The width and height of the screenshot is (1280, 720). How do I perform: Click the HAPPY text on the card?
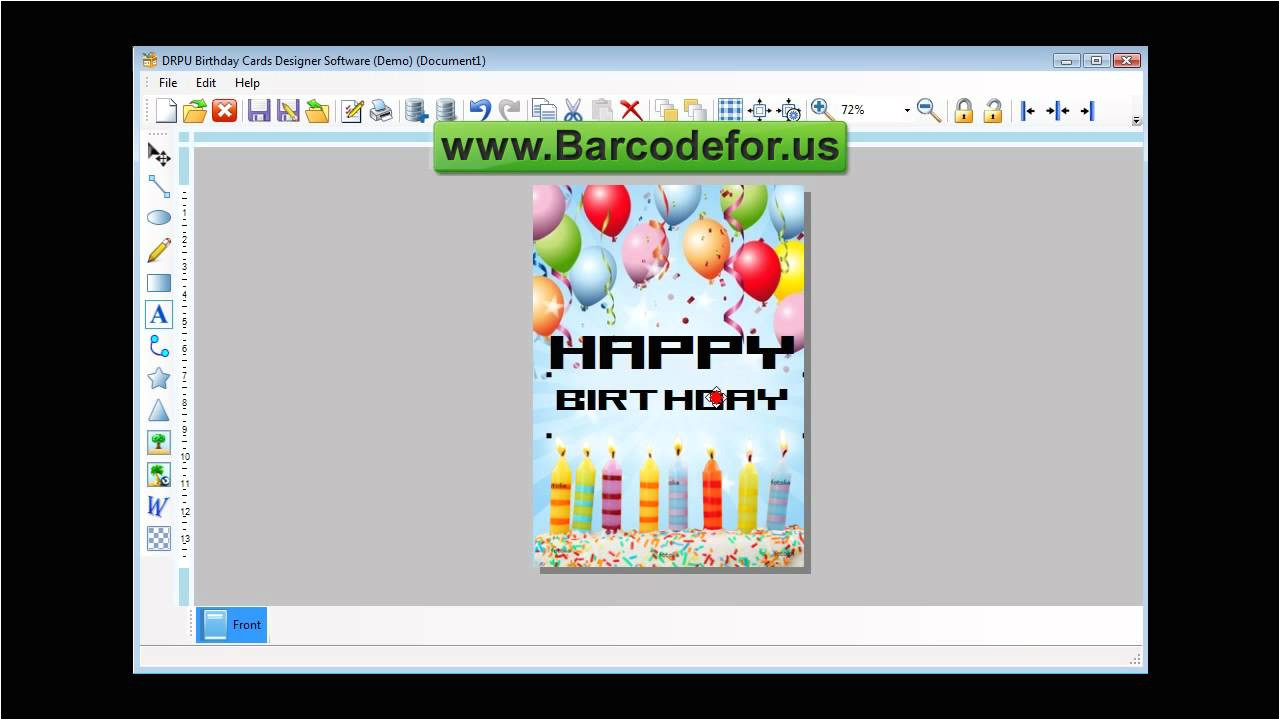pyautogui.click(x=671, y=354)
